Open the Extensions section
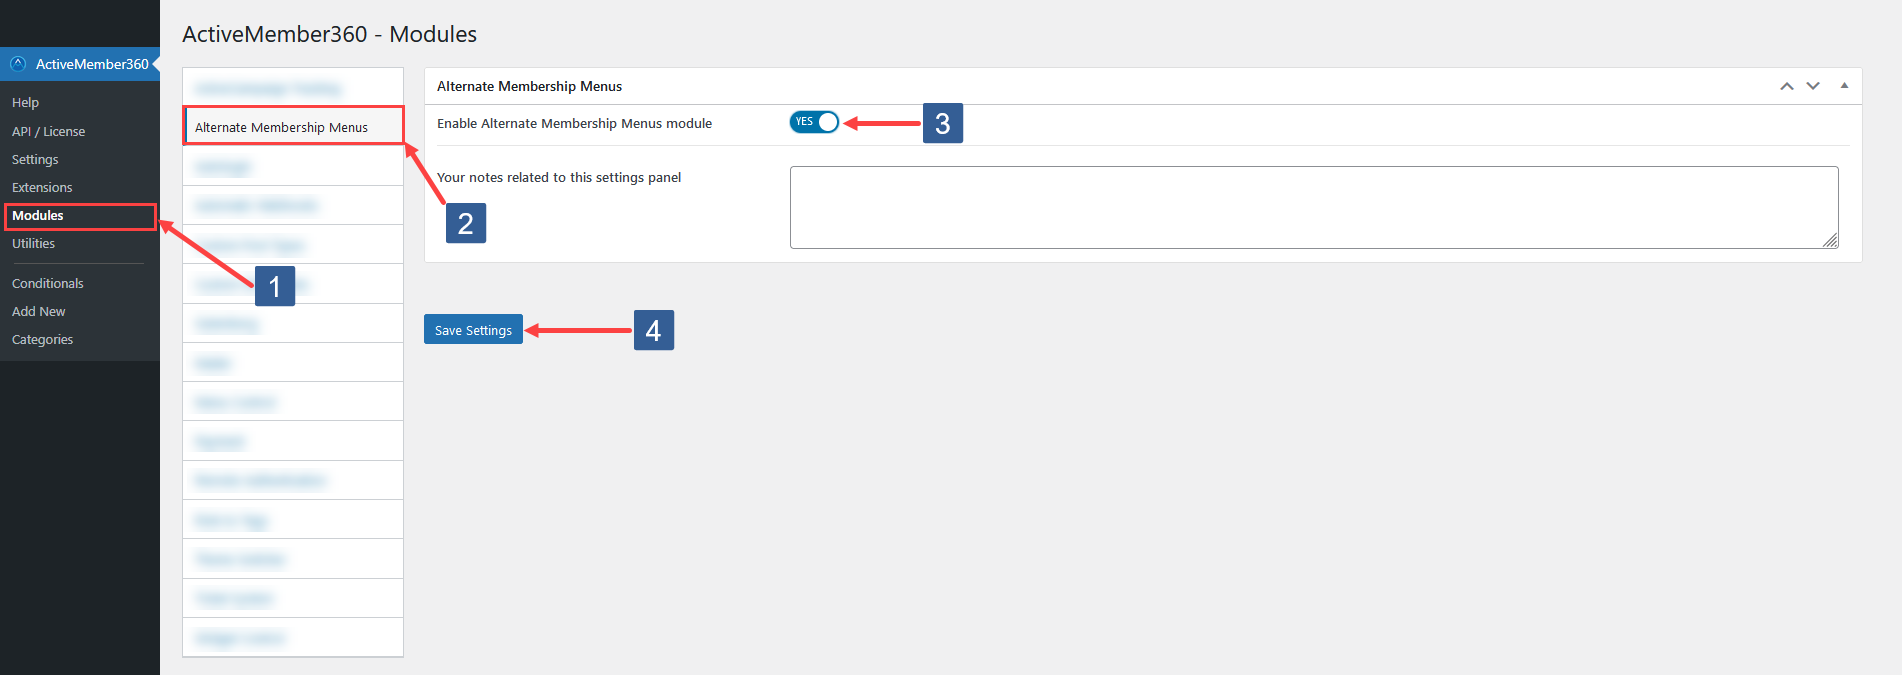1902x675 pixels. pyautogui.click(x=42, y=187)
